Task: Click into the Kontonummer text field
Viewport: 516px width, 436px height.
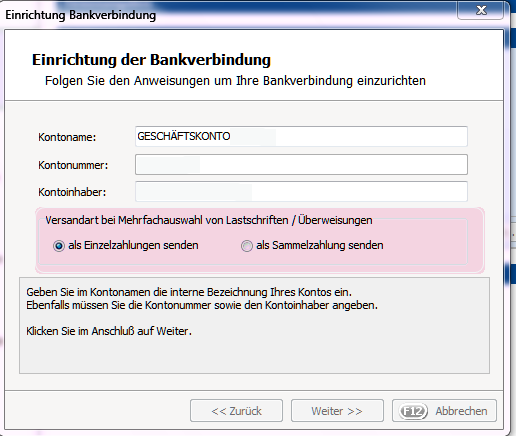Action: tap(301, 164)
